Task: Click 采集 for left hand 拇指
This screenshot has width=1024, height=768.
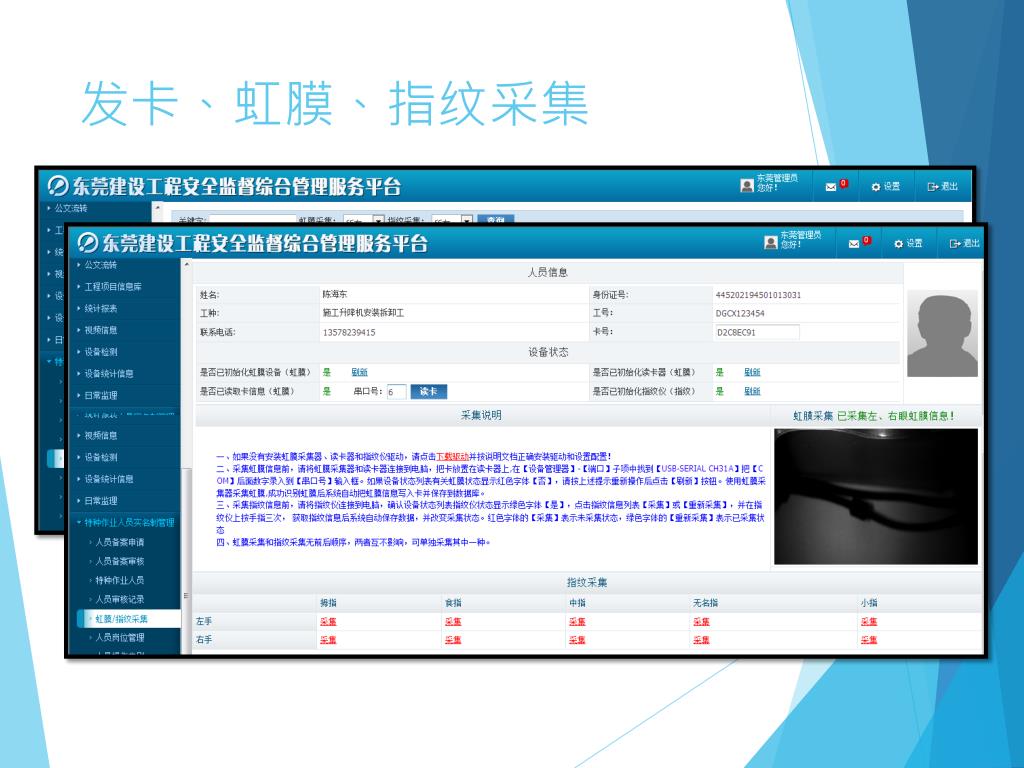Action: (328, 621)
